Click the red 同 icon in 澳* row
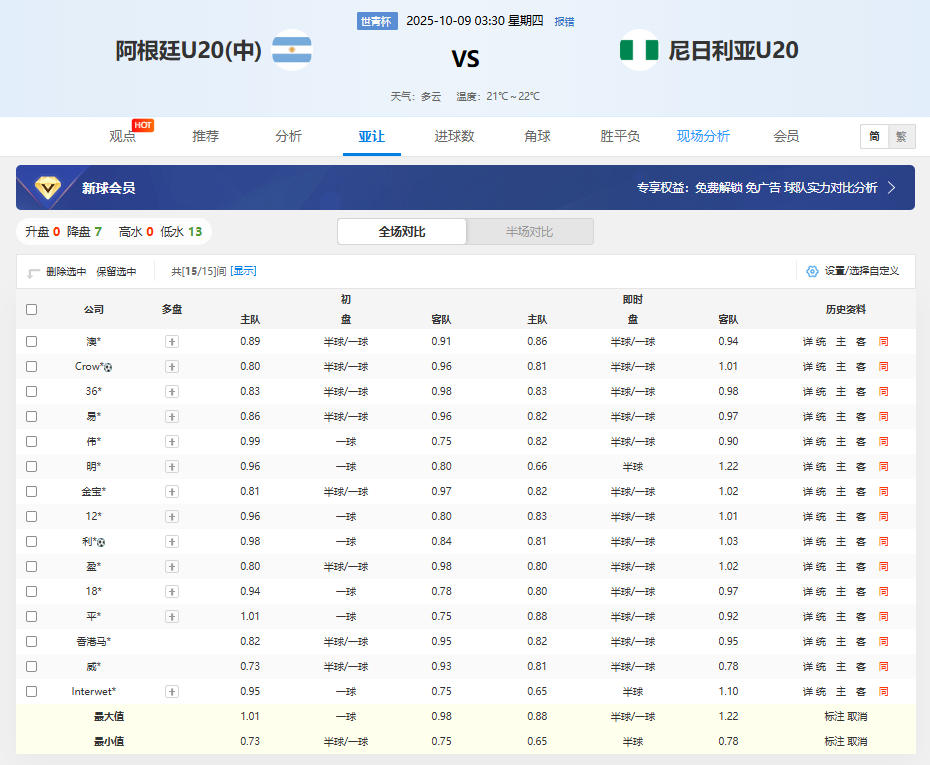930x765 pixels. [883, 342]
